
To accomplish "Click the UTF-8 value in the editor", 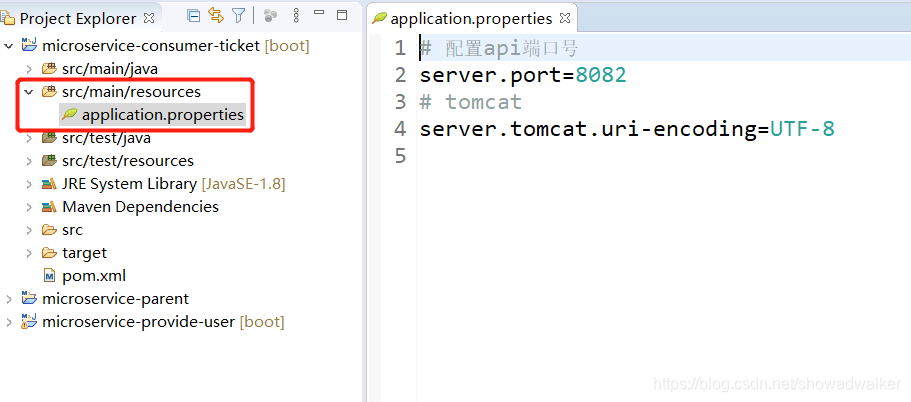I will coord(803,129).
